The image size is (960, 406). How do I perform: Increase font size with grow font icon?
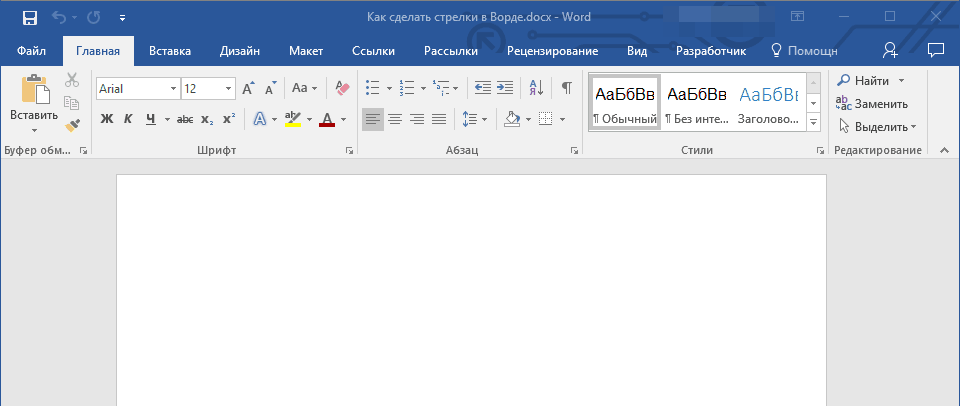tap(248, 89)
